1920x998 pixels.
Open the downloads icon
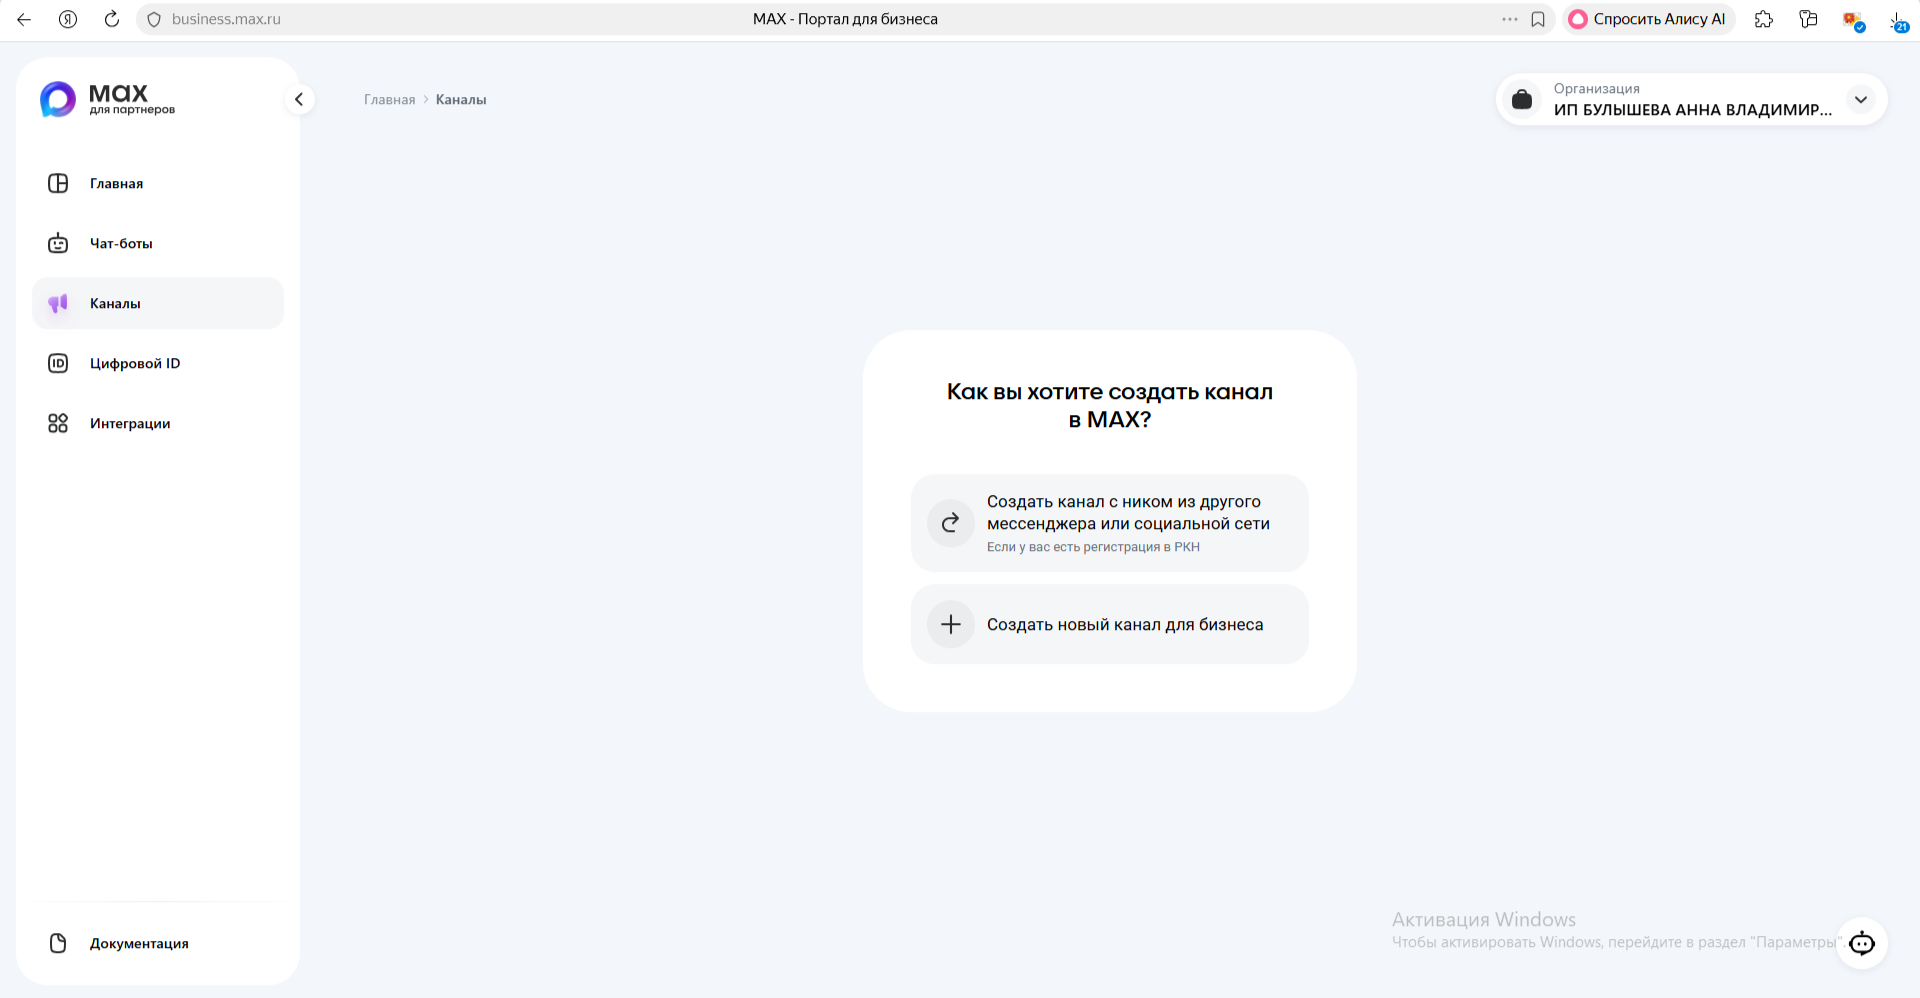[x=1898, y=21]
